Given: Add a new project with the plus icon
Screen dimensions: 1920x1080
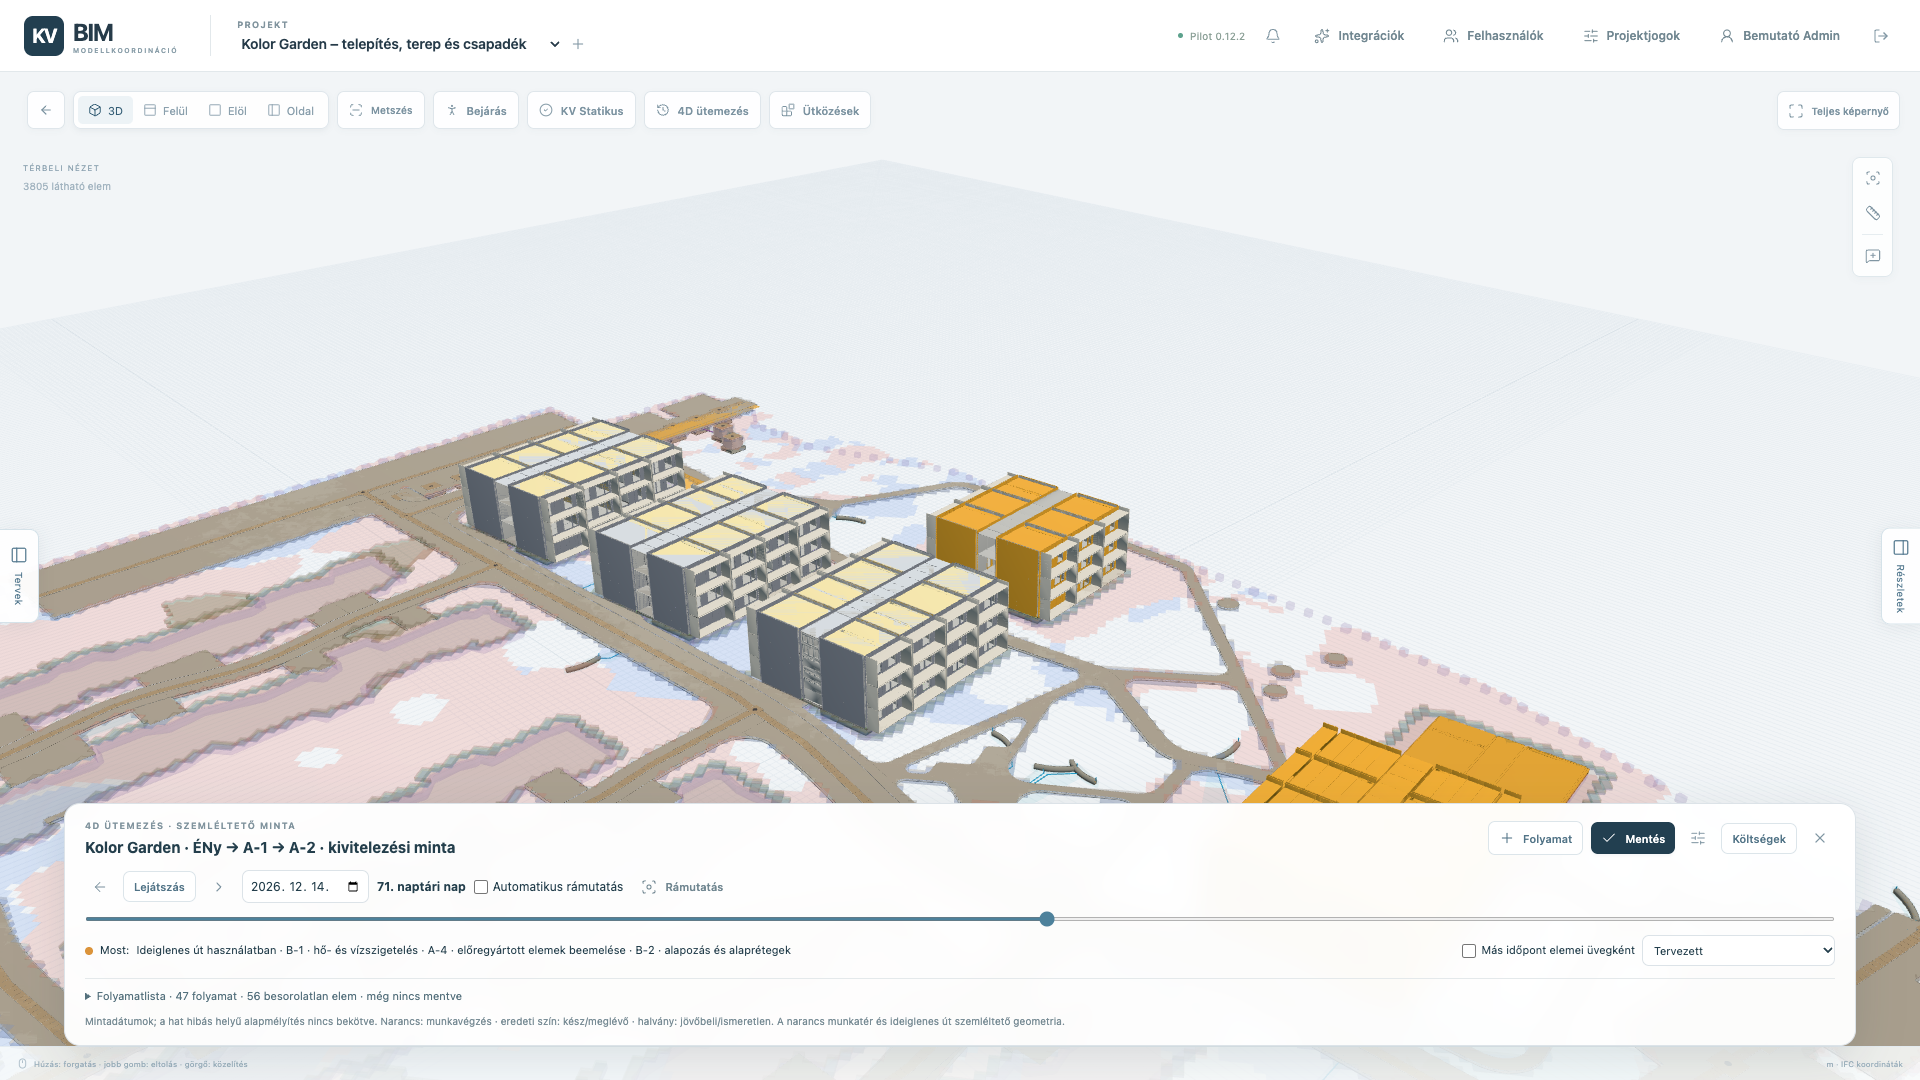Looking at the screenshot, I should (578, 44).
